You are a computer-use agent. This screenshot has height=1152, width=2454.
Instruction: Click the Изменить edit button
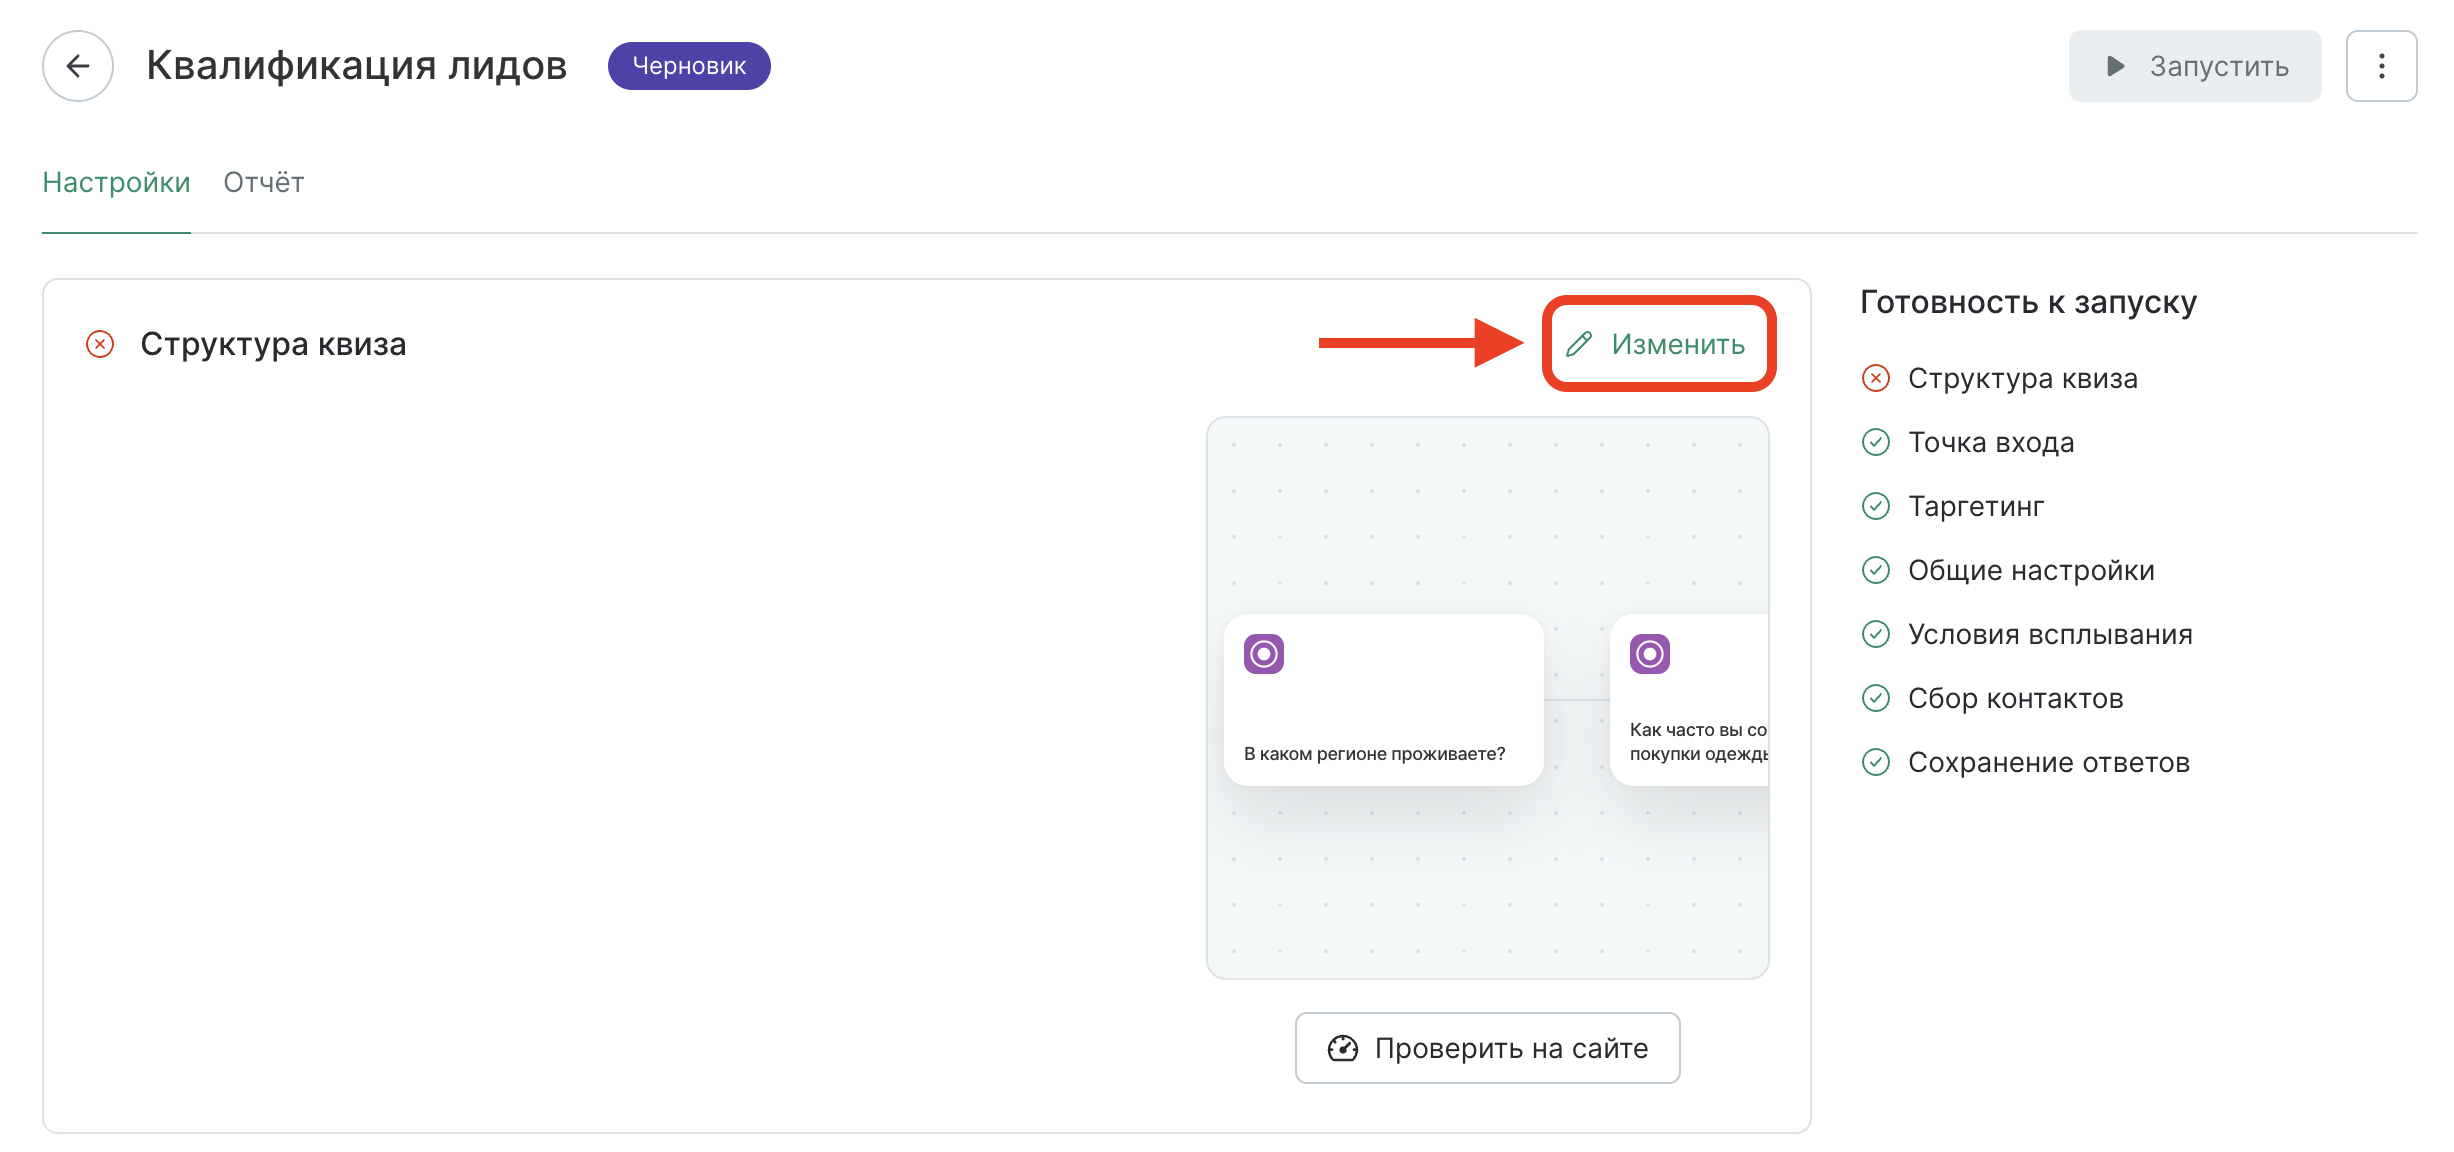[x=1676, y=344]
